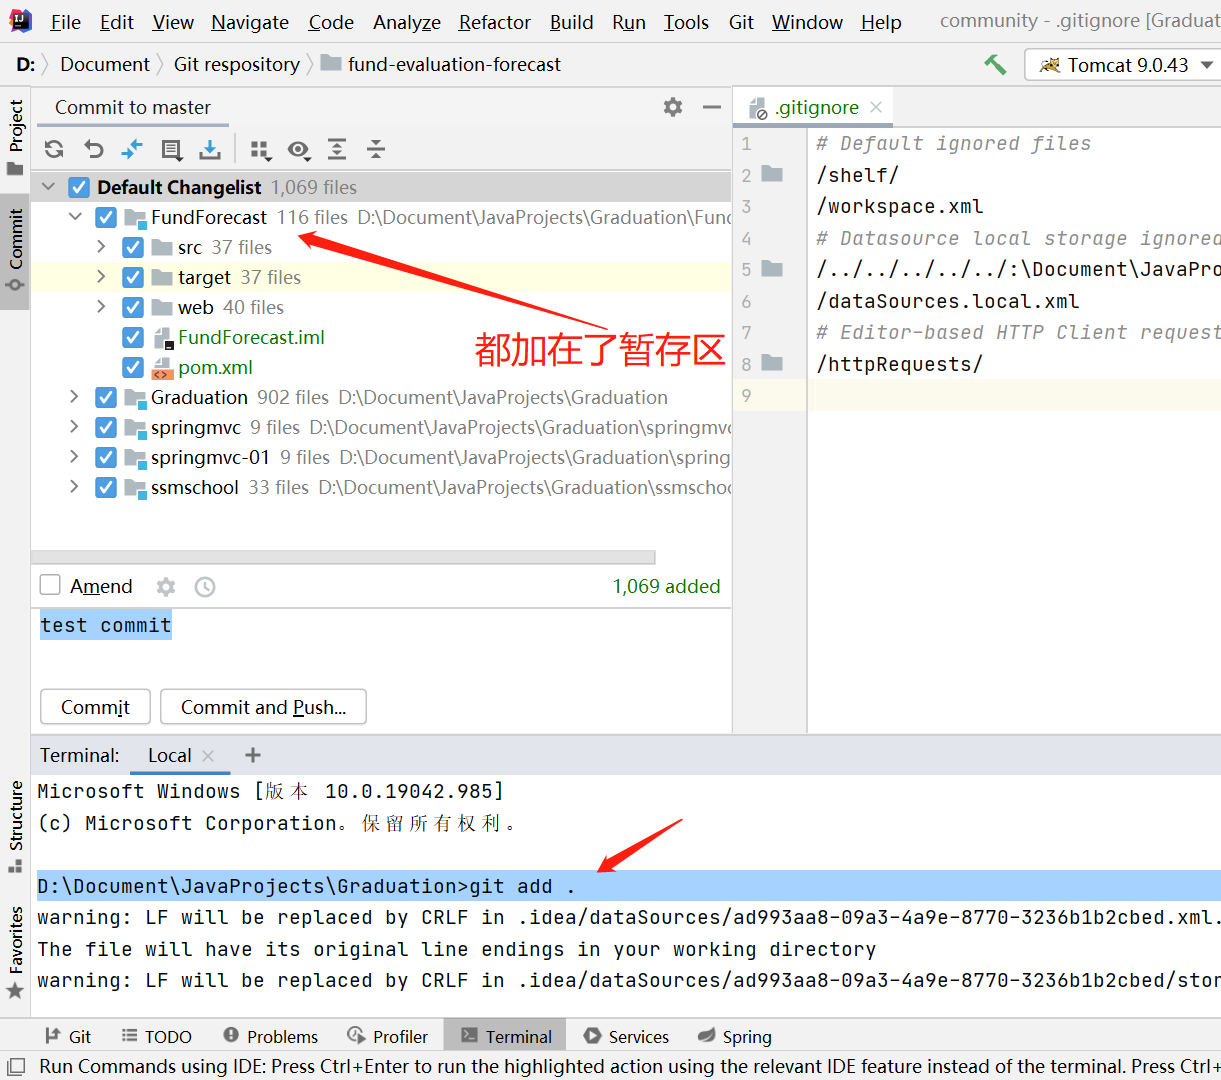Expand the web folder
The width and height of the screenshot is (1221, 1080).
[x=101, y=307]
